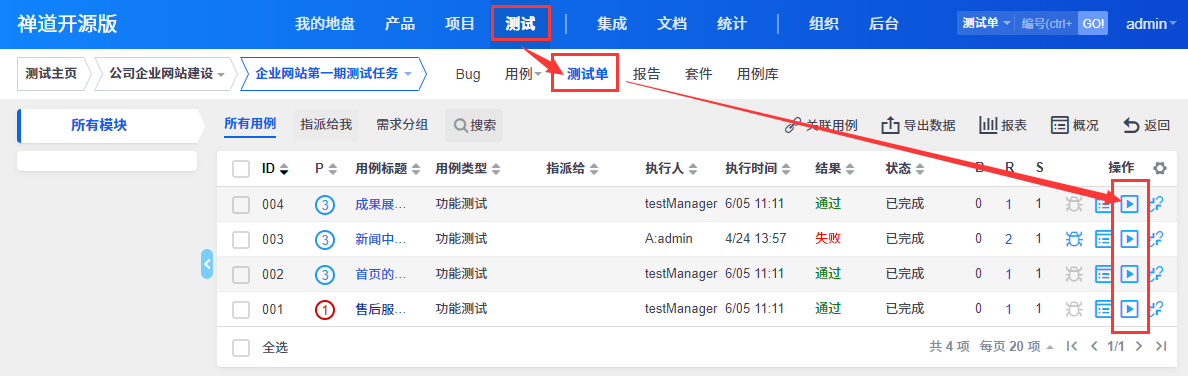Image resolution: width=1188 pixels, height=376 pixels.
Task: Collapse the sidebar with arrow handle
Action: coord(207,264)
